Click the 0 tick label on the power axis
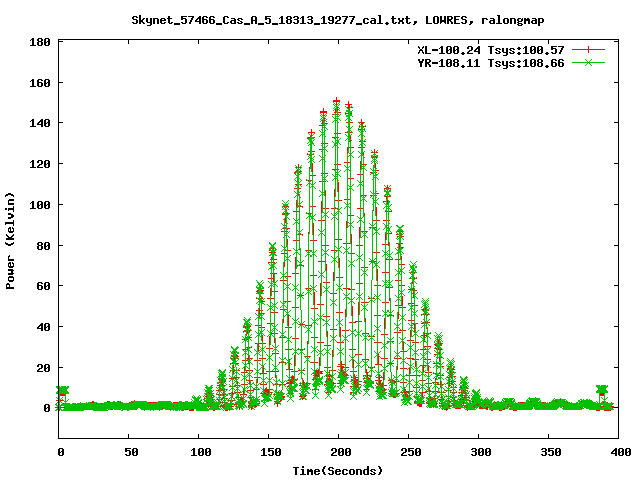The image size is (640, 480). [47, 408]
